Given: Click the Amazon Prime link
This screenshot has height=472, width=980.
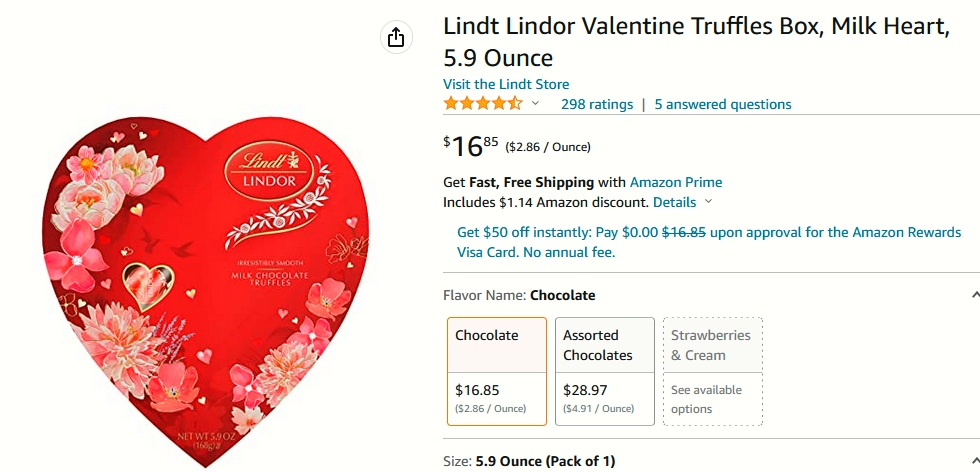Looking at the screenshot, I should (x=676, y=183).
